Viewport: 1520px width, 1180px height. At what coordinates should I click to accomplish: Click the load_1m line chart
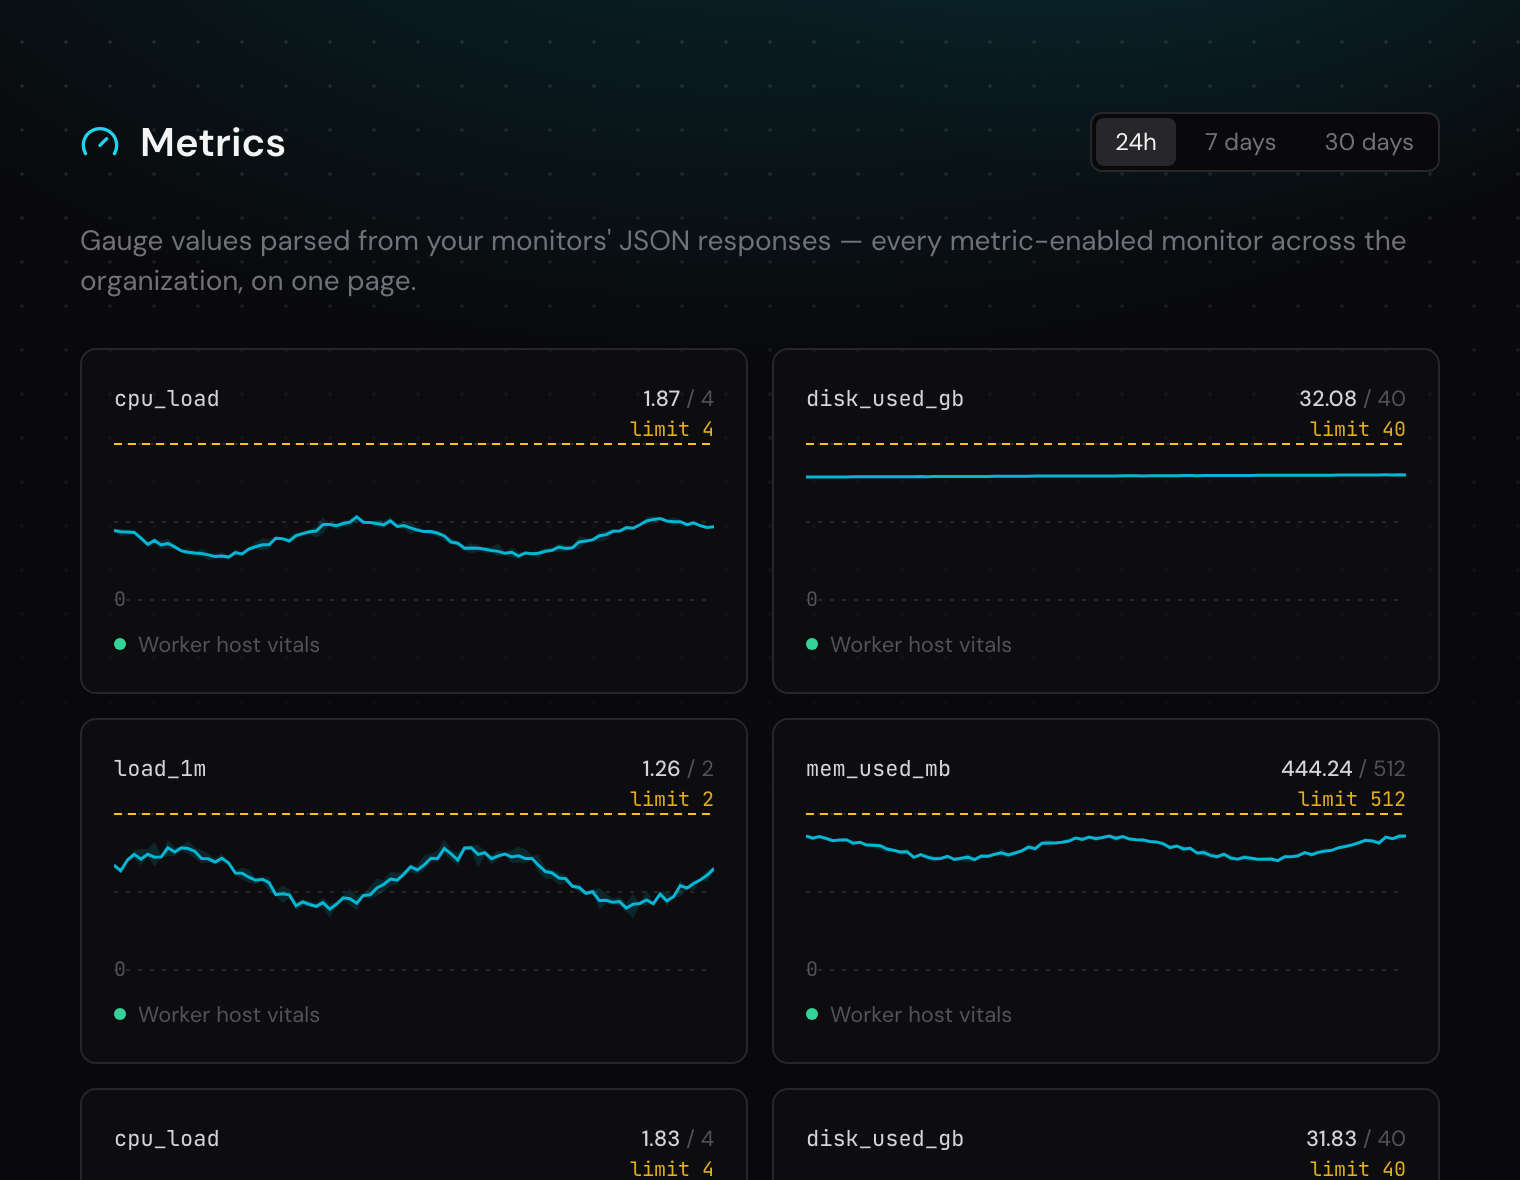[x=414, y=890]
